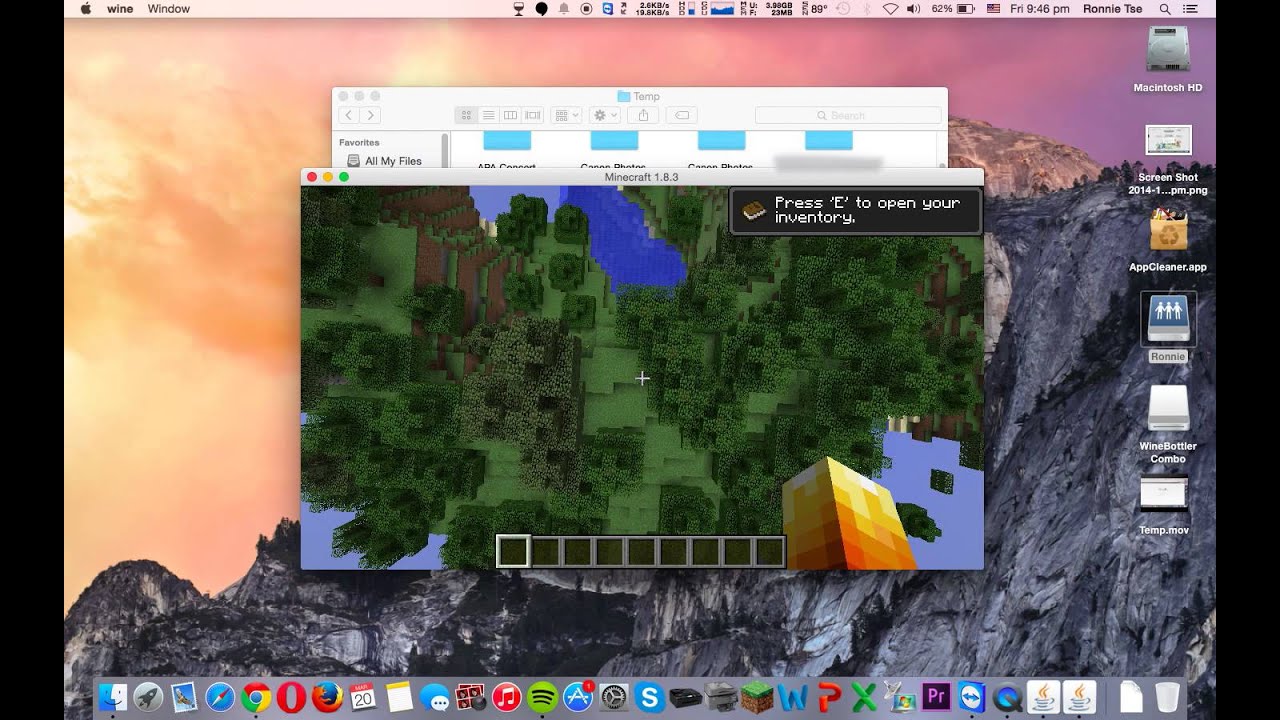1280x720 pixels.
Task: Open Safari compass icon in Dock
Action: 220,696
